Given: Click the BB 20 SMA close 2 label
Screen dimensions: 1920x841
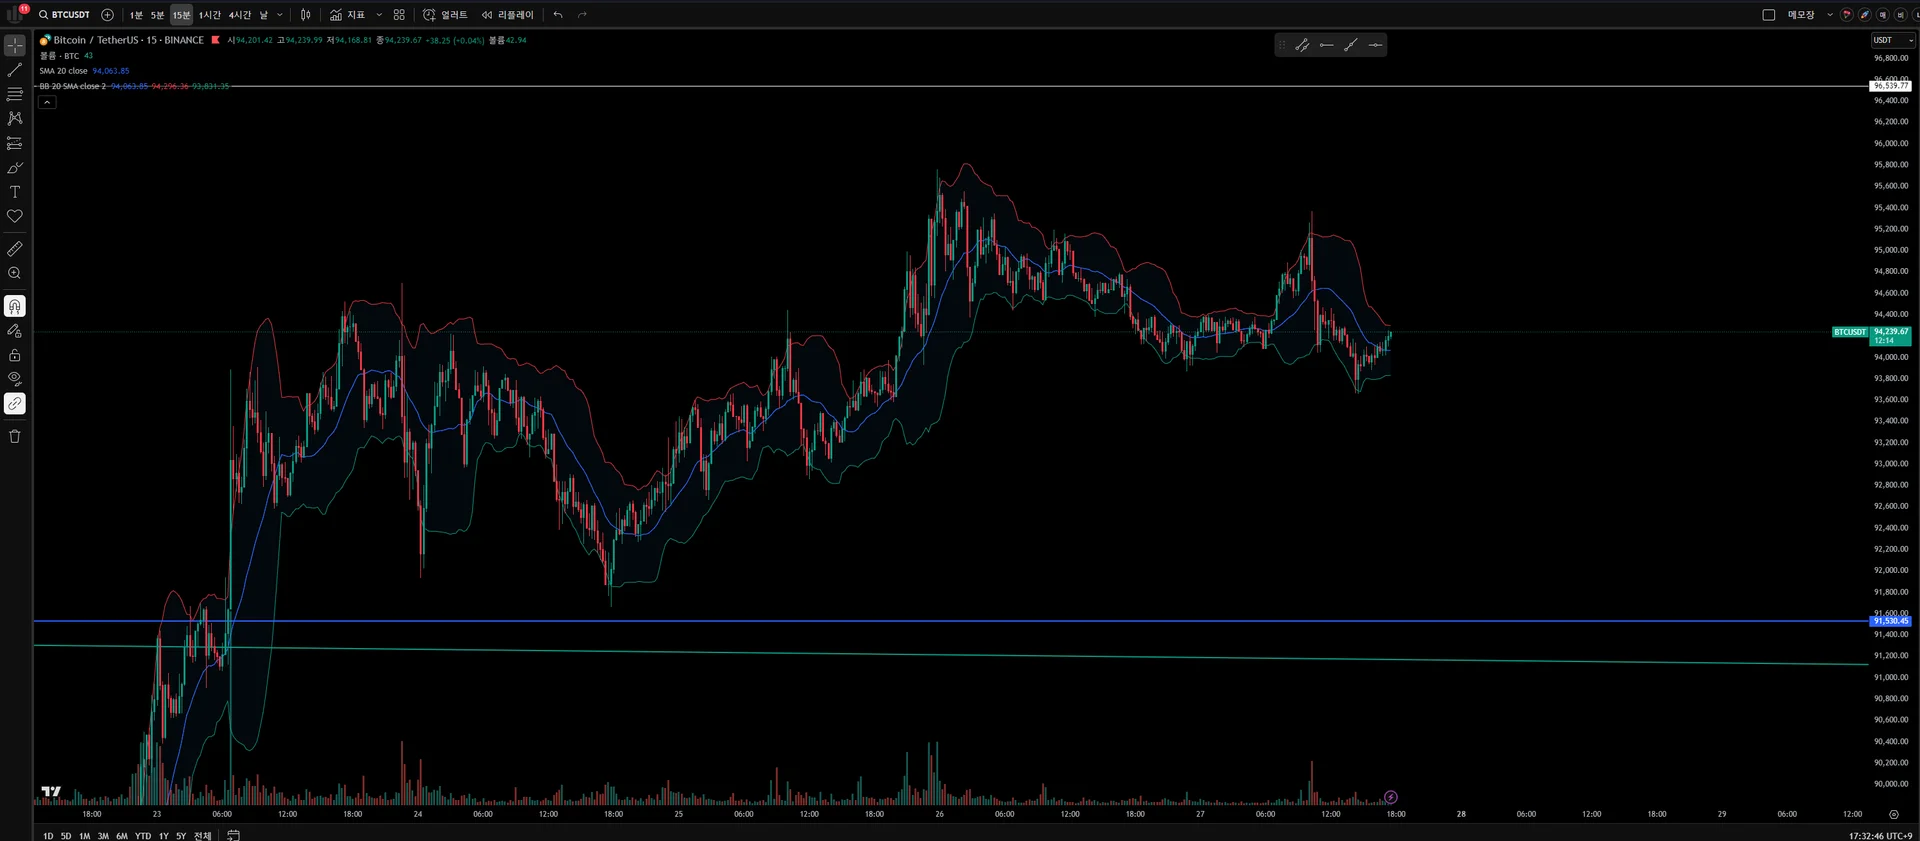Looking at the screenshot, I should click(72, 86).
